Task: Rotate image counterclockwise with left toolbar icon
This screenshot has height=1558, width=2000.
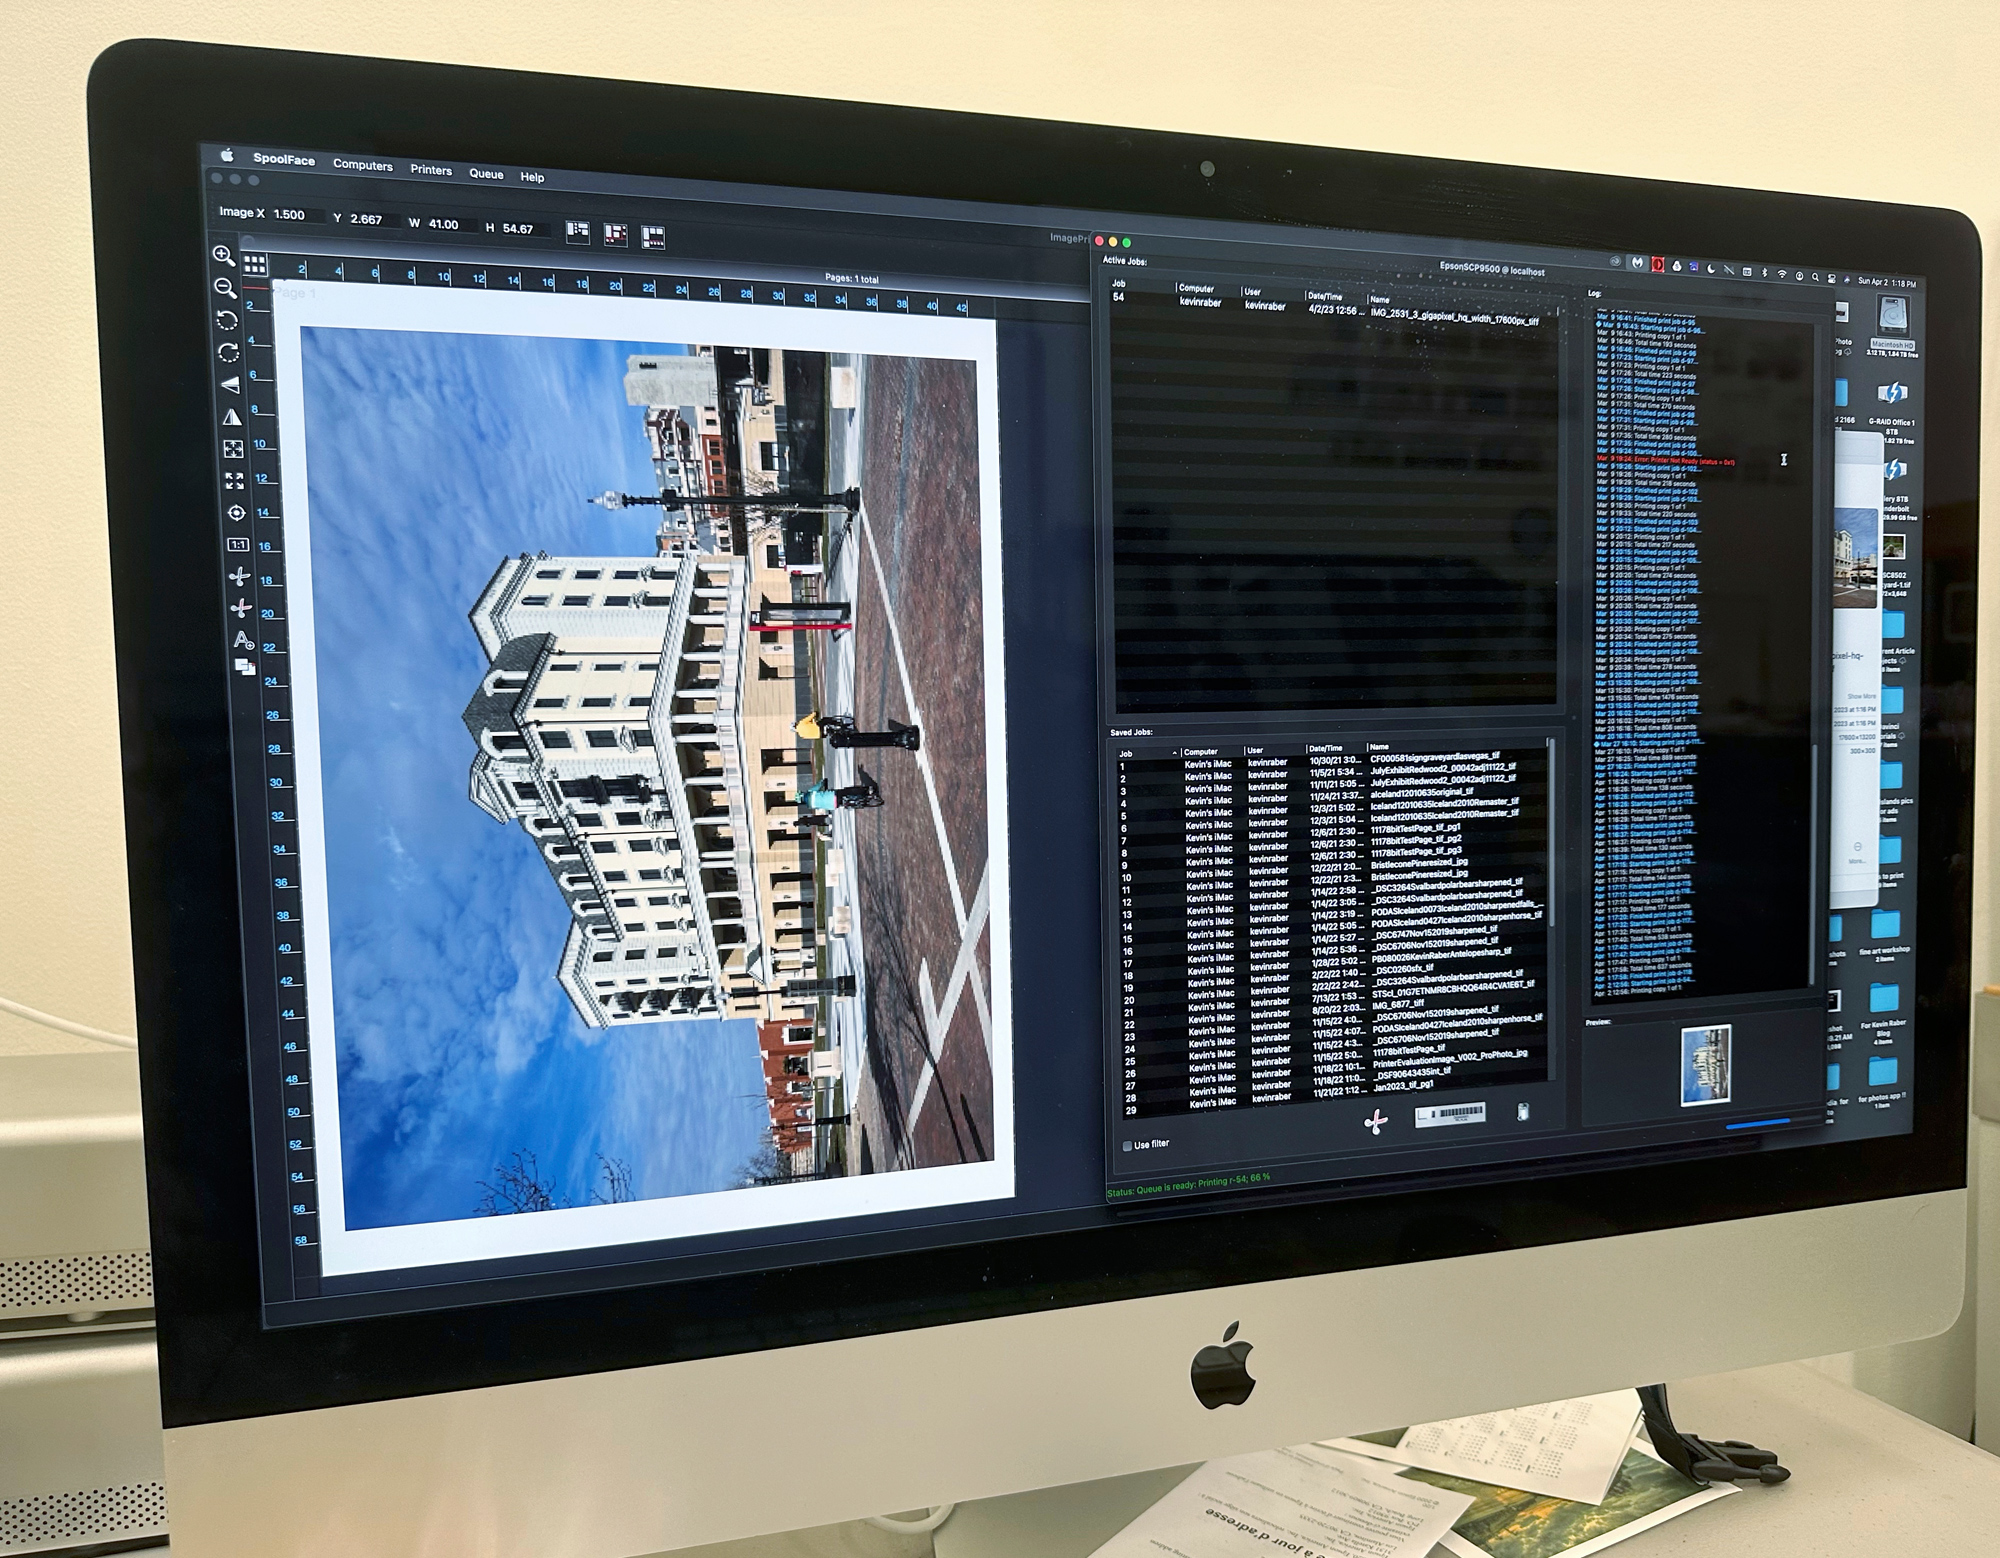Action: pos(227,320)
